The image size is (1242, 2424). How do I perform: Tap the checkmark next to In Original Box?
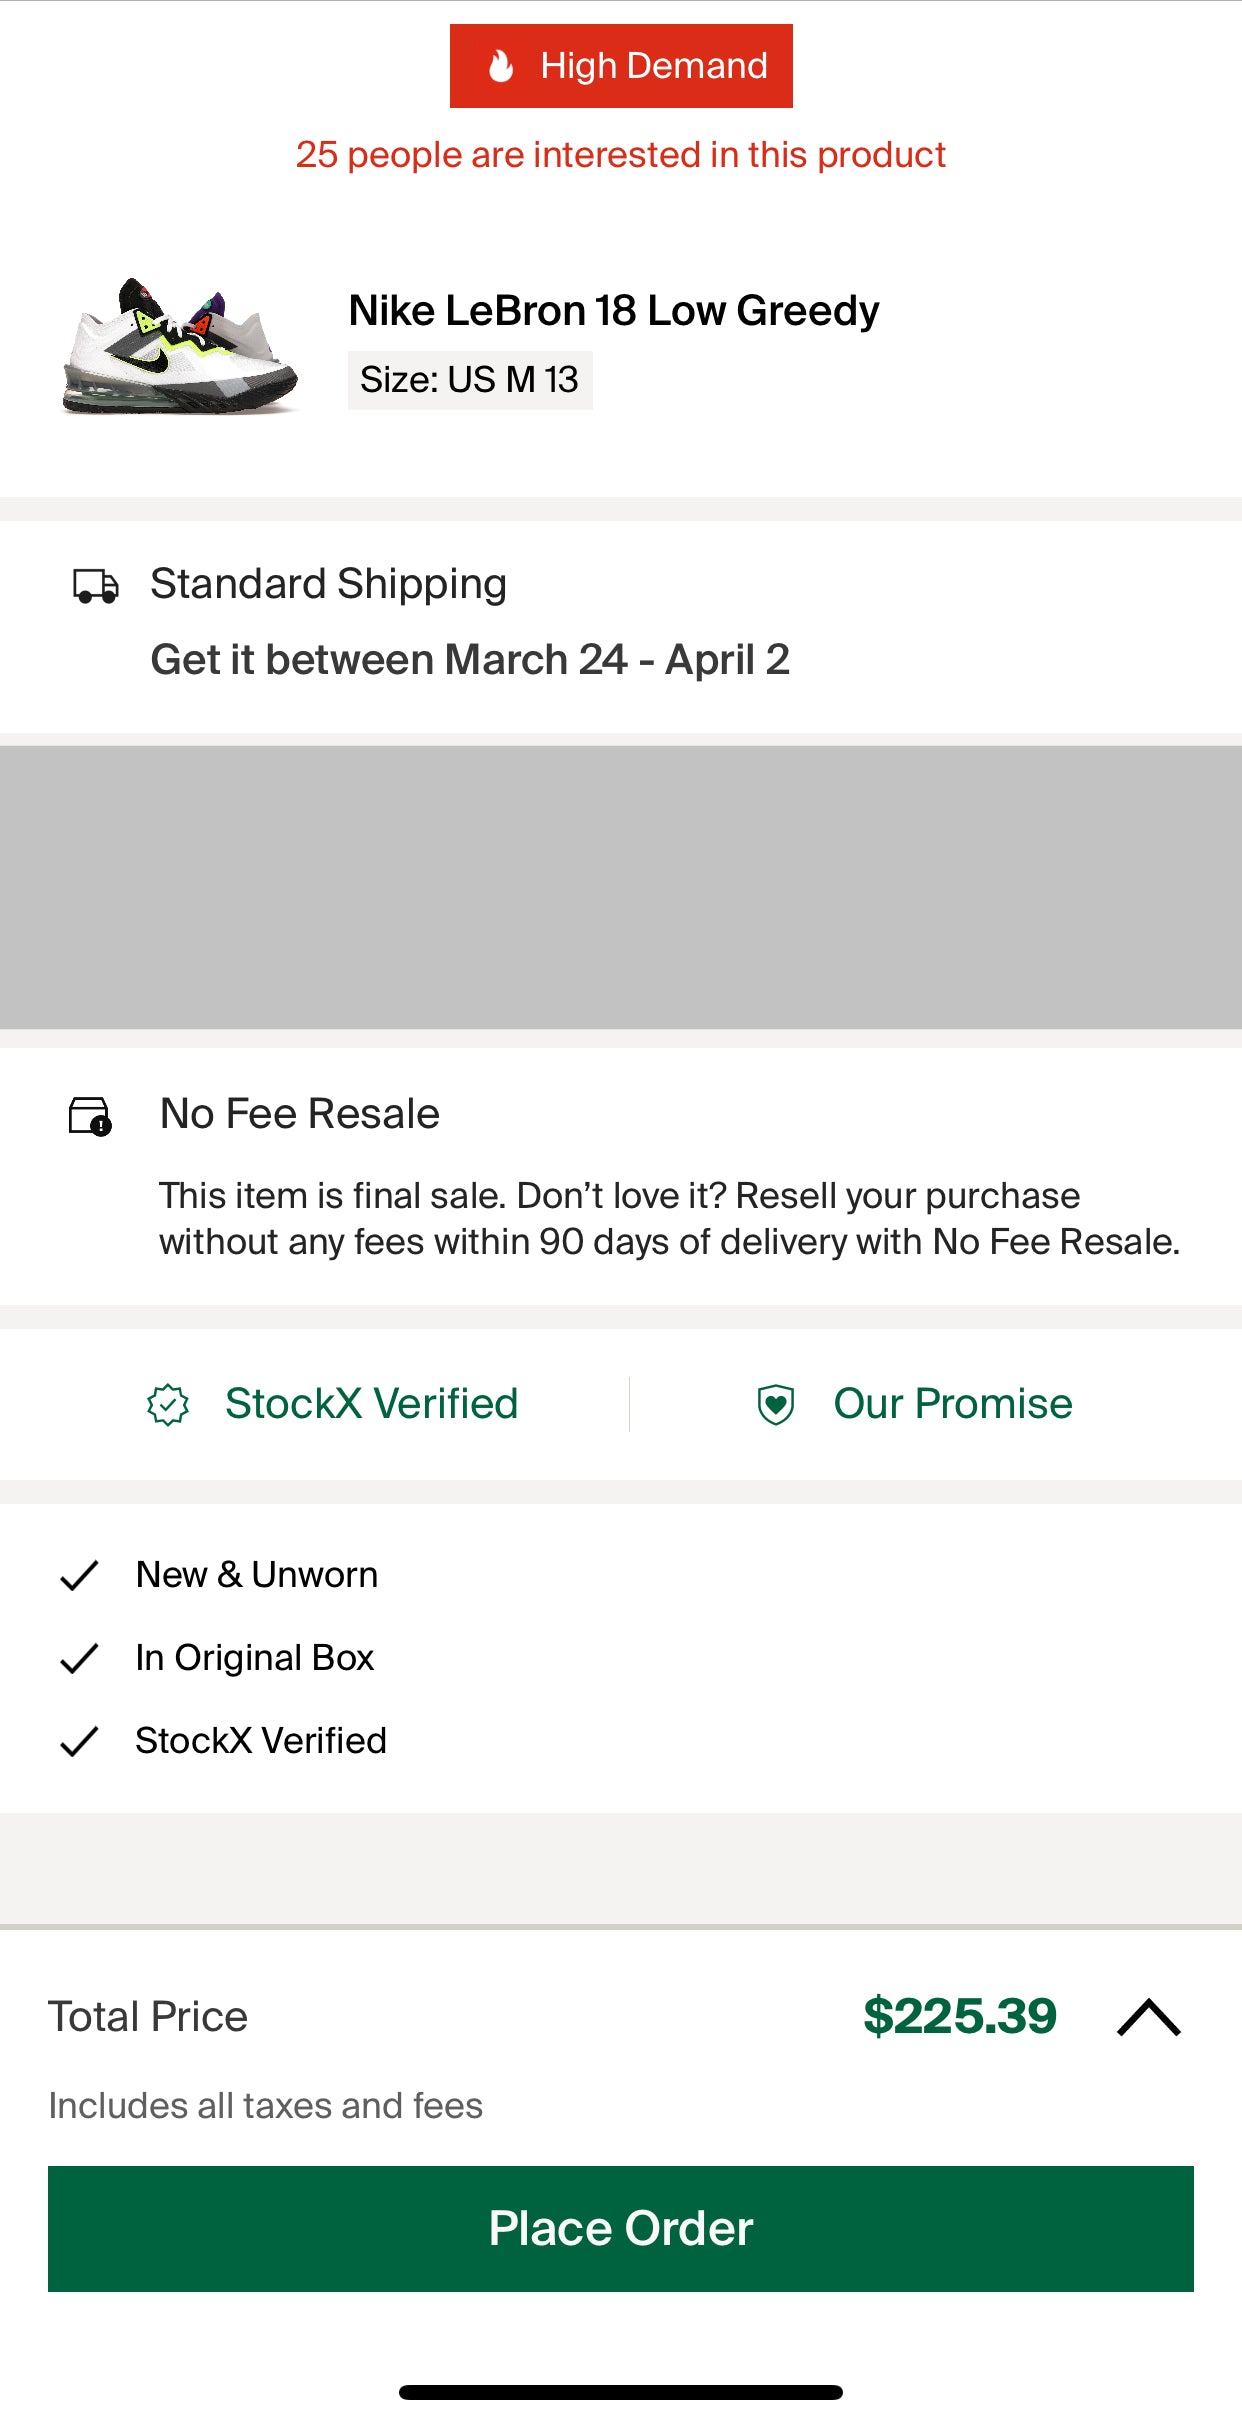tap(79, 1658)
